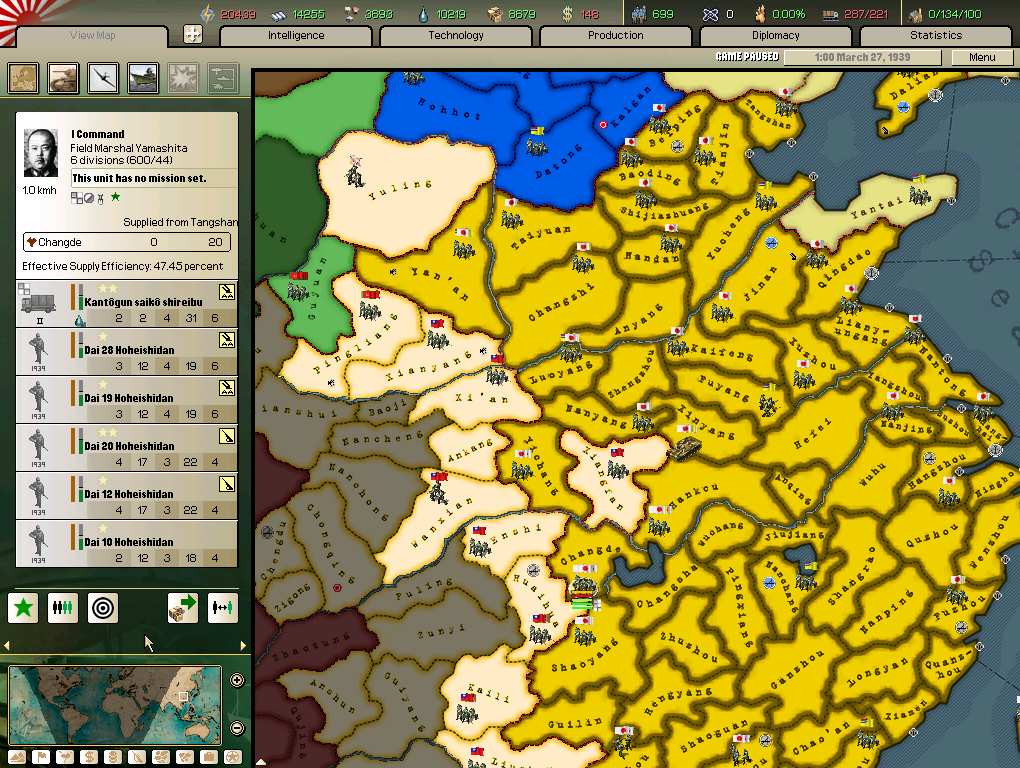
Task: Click the brigade icon on Dai 28 Hoheishidan row
Action: pos(227,340)
